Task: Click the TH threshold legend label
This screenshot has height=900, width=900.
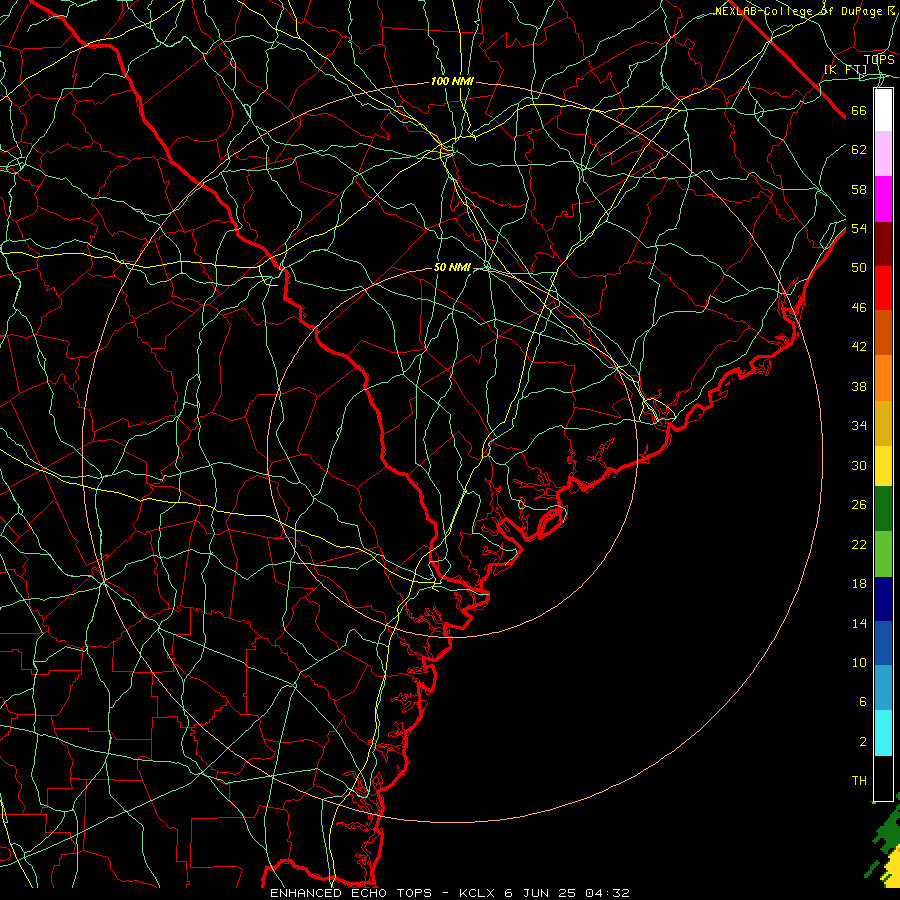Action: pos(859,781)
